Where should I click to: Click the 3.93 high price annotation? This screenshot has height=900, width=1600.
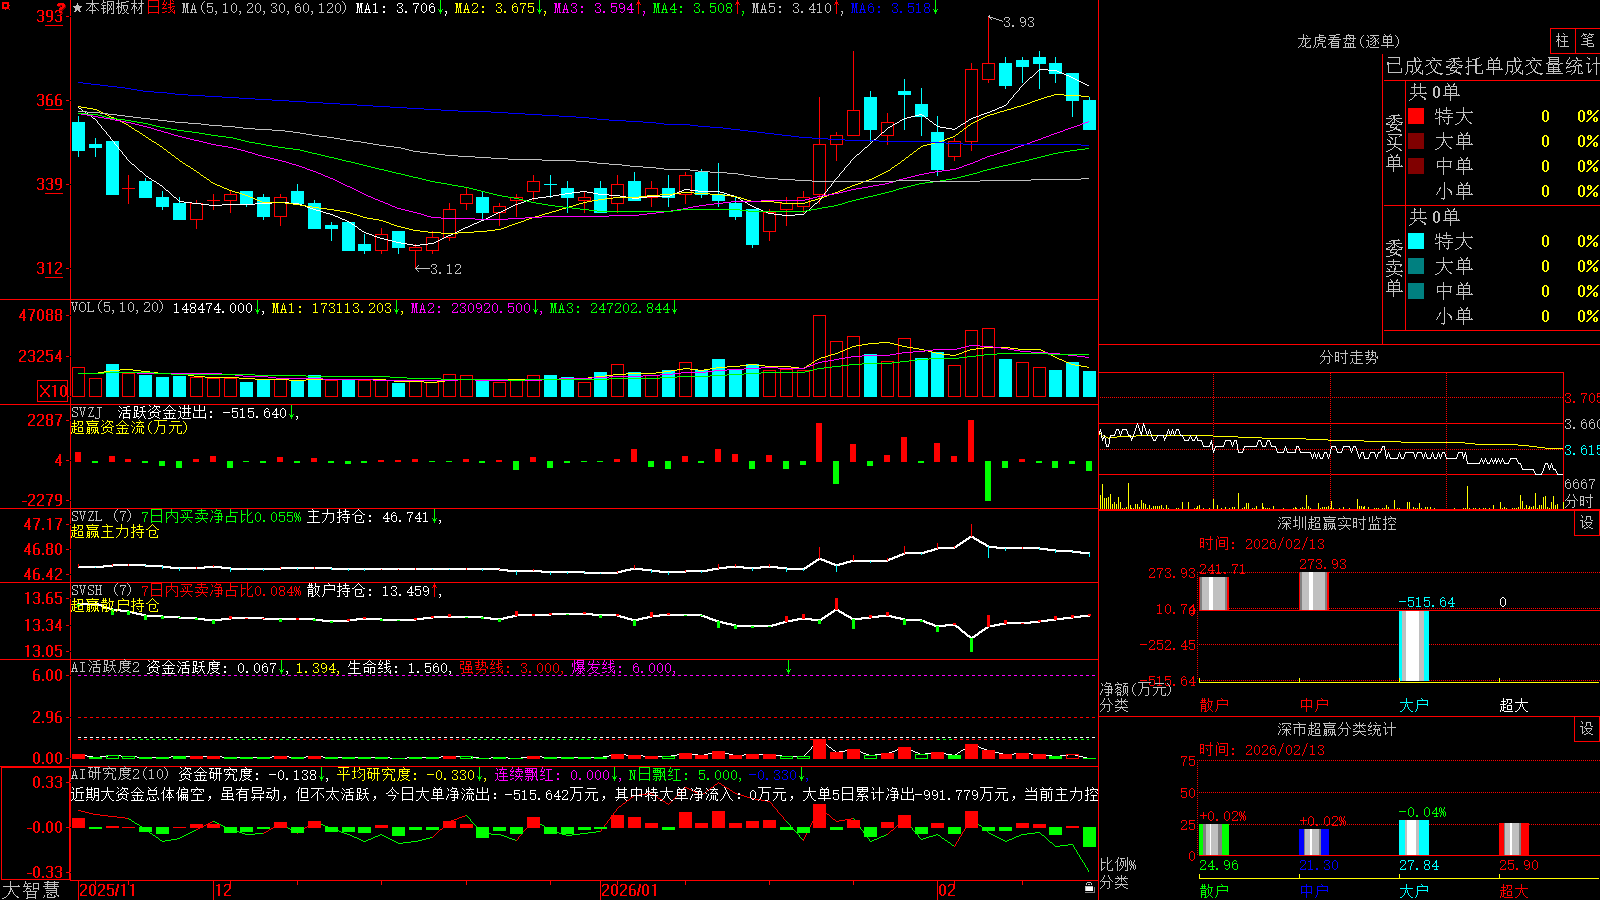(1019, 22)
